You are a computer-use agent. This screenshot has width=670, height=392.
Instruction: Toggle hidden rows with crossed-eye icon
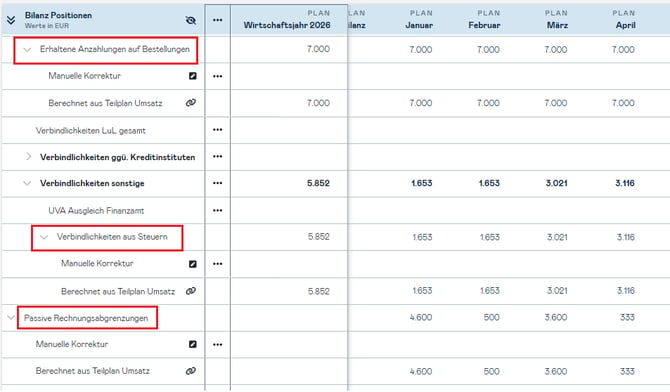click(191, 20)
